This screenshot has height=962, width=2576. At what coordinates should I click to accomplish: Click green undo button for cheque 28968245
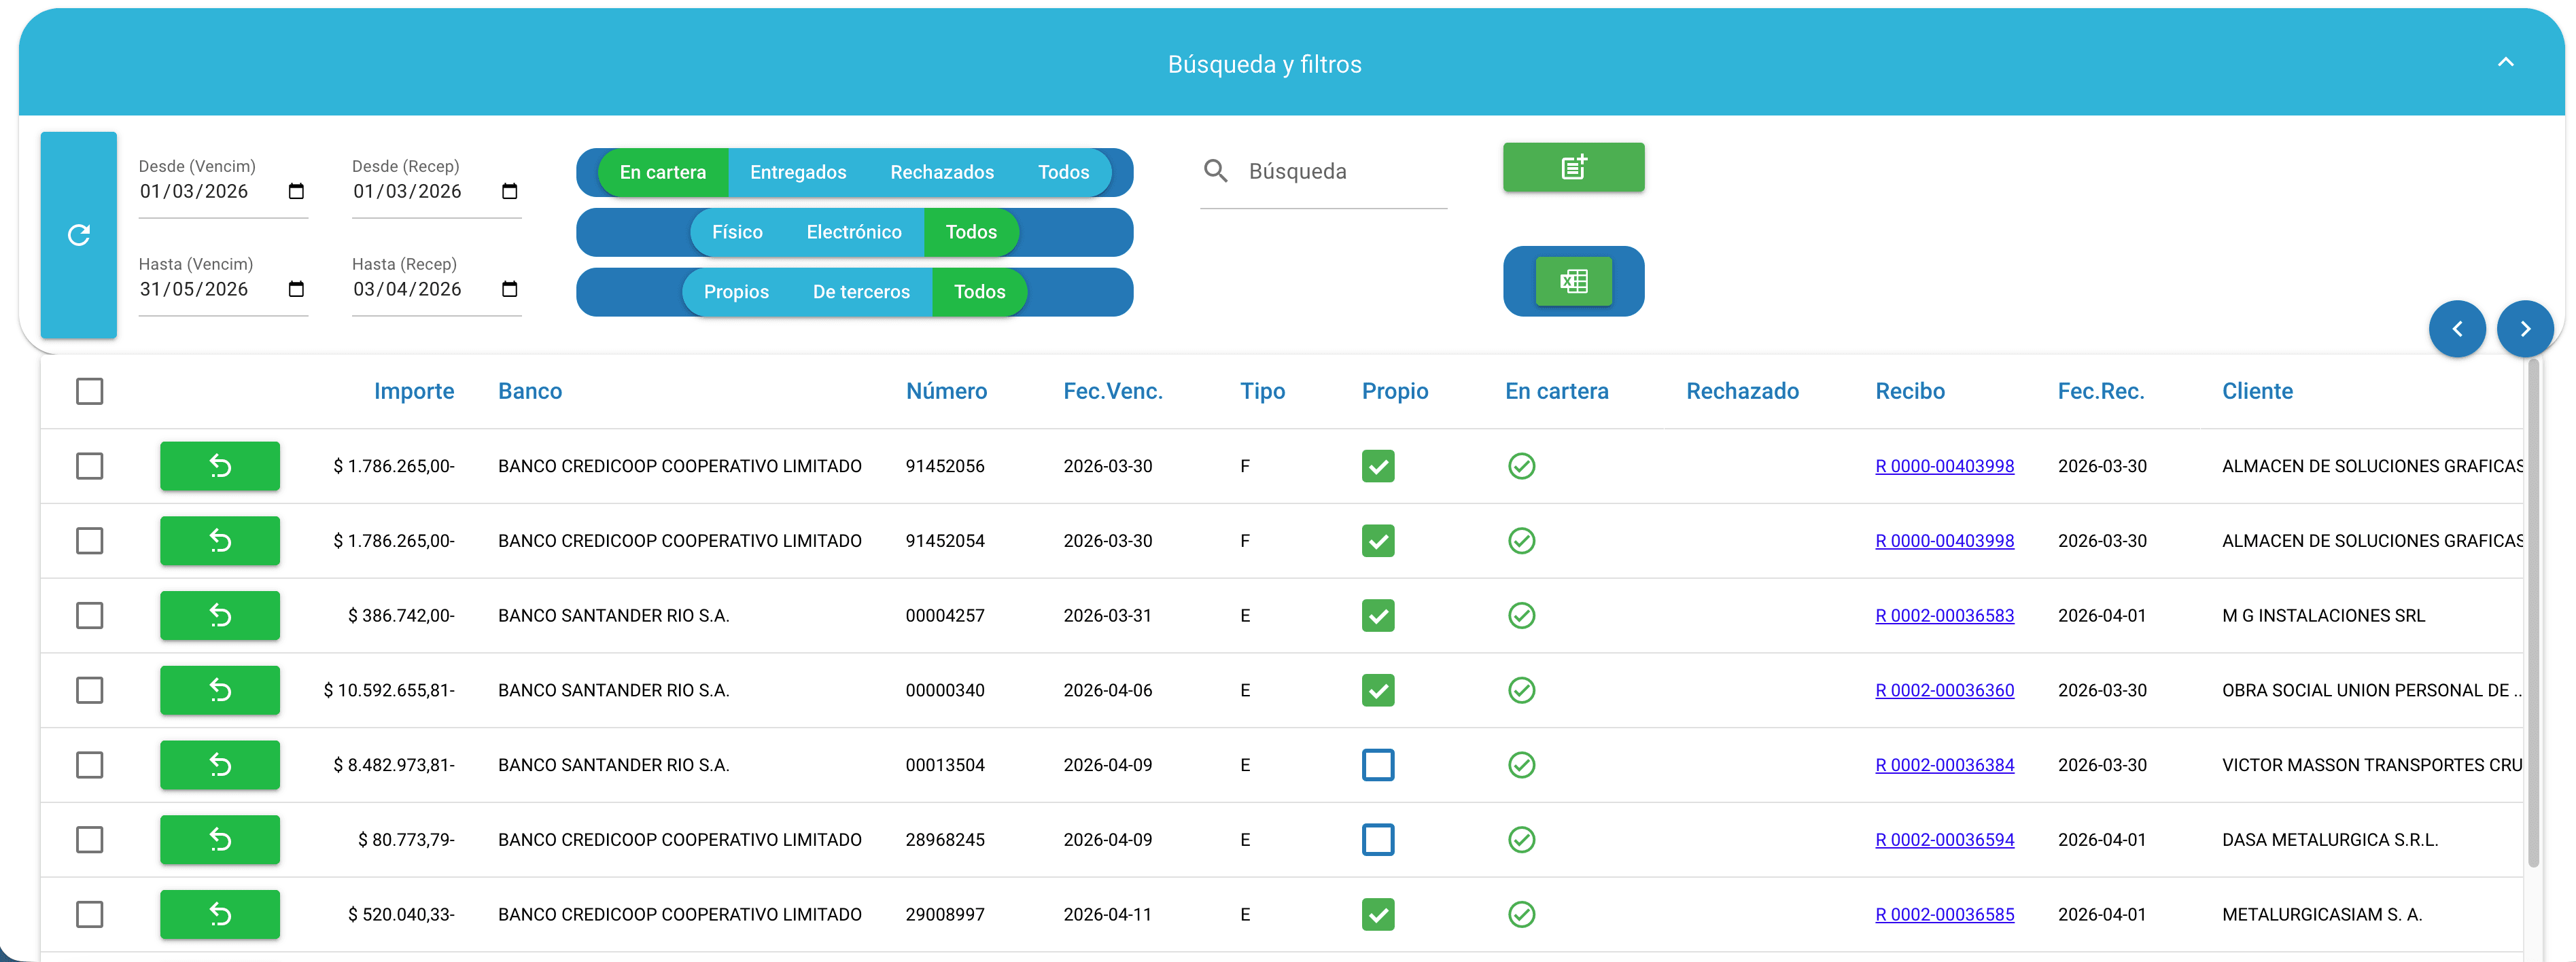[x=220, y=839]
